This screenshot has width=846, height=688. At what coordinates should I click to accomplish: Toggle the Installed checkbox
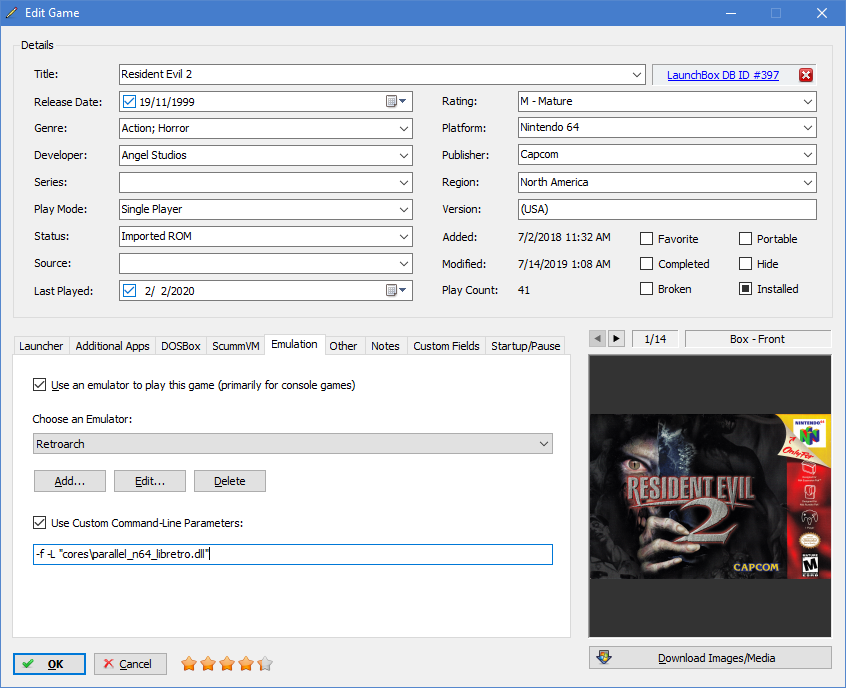point(745,289)
